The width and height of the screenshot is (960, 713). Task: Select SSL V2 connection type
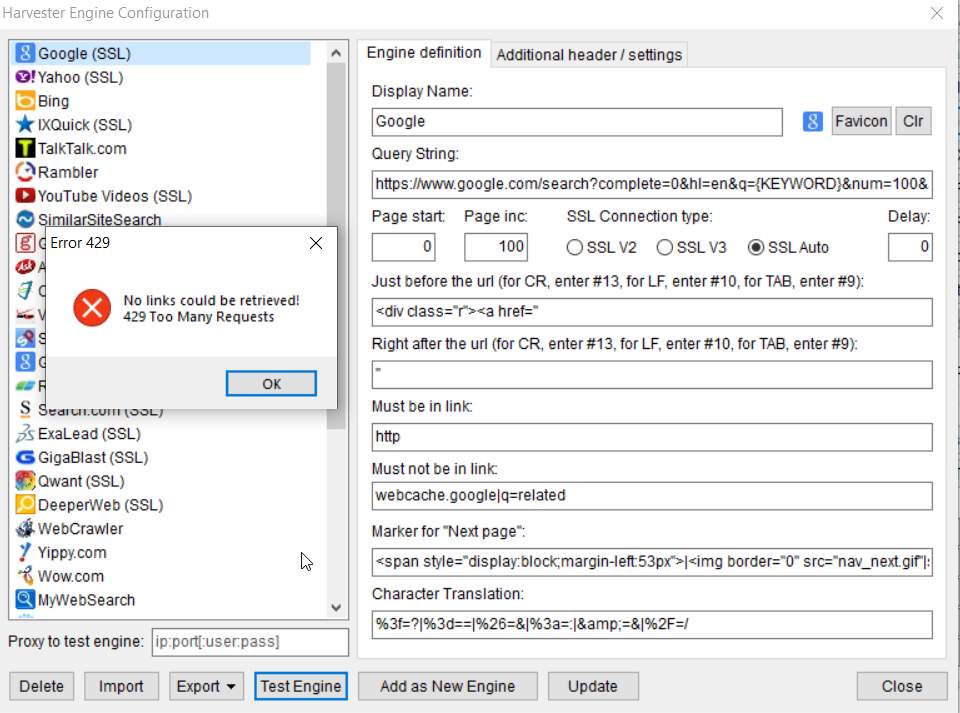pyautogui.click(x=601, y=247)
